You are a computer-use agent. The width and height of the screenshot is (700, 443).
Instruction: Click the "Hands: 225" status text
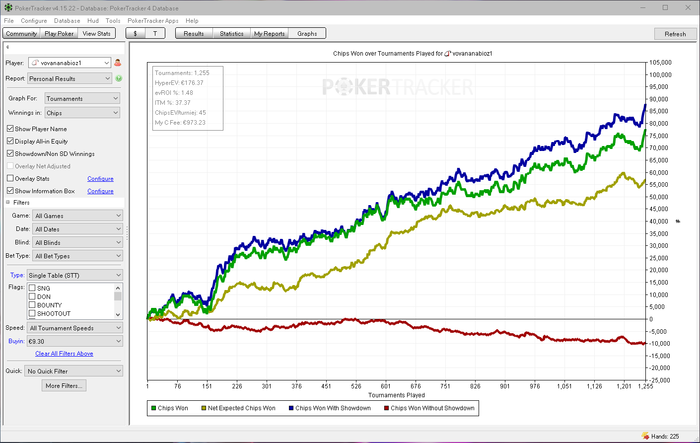[x=665, y=436]
